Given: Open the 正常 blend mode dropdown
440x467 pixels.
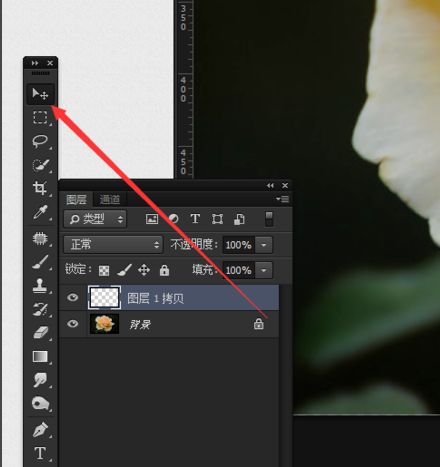Looking at the screenshot, I should (113, 245).
